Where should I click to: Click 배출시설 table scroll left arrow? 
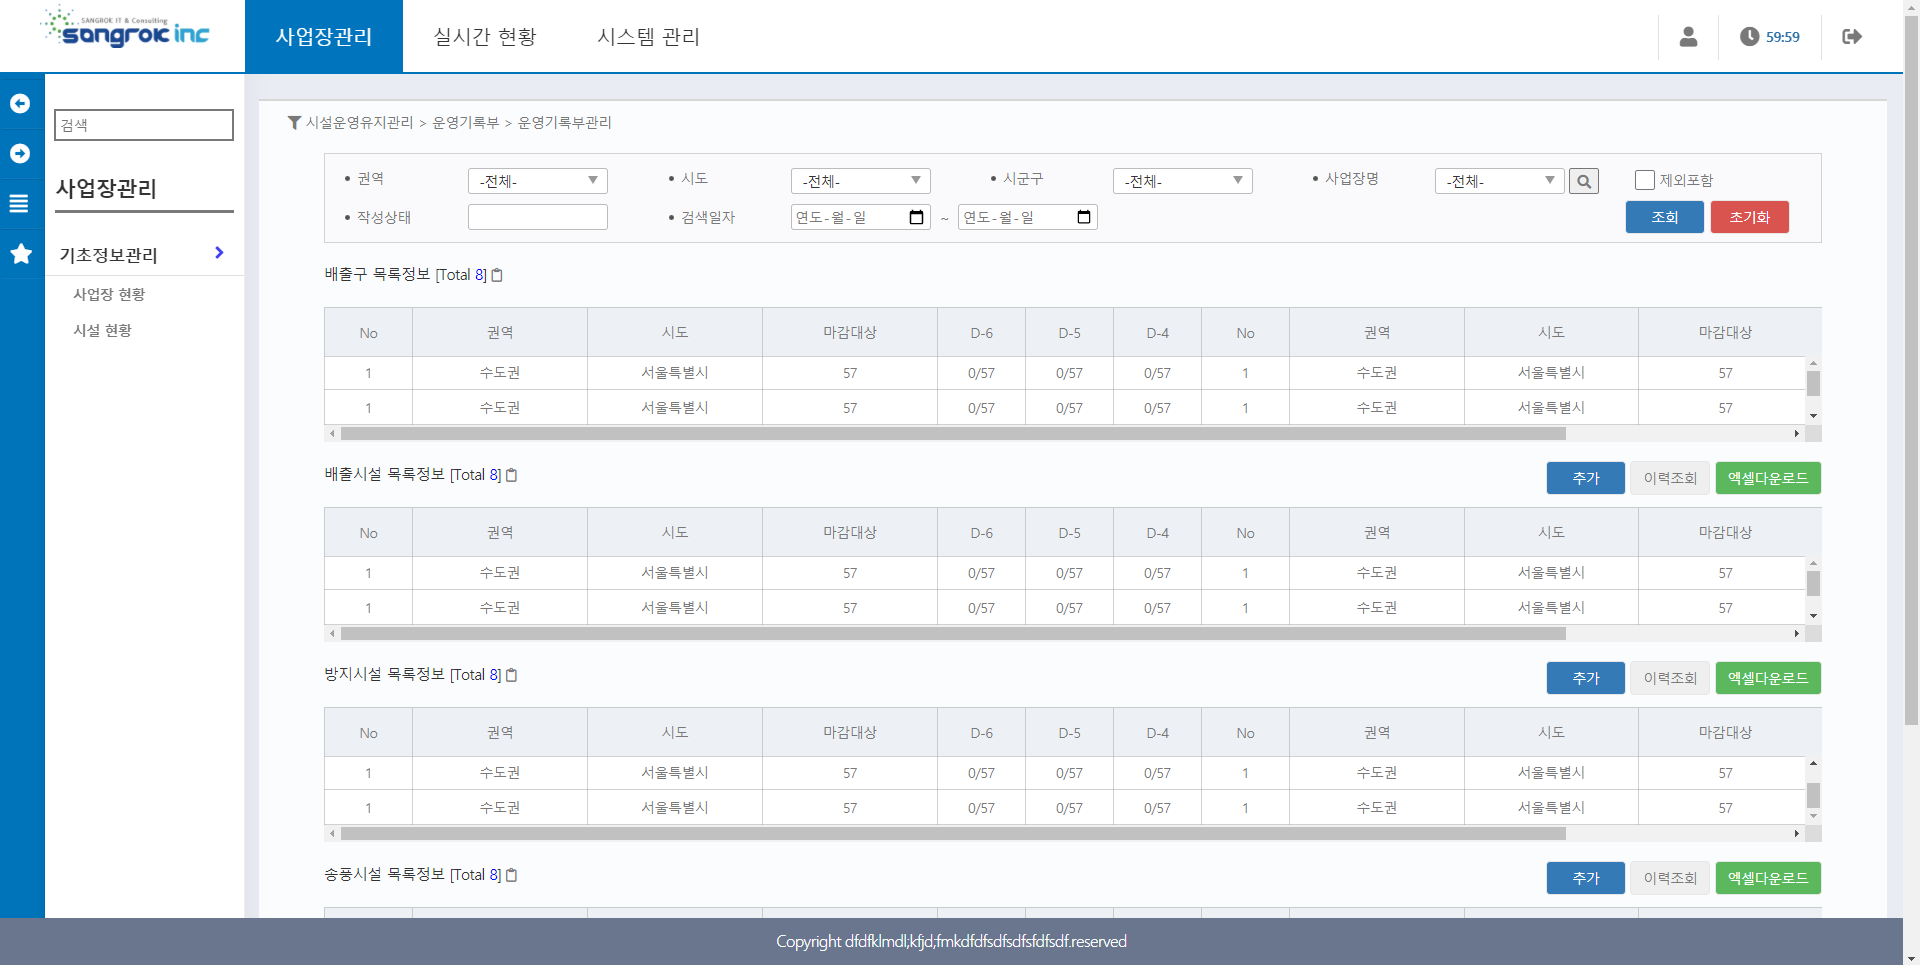[x=332, y=634]
